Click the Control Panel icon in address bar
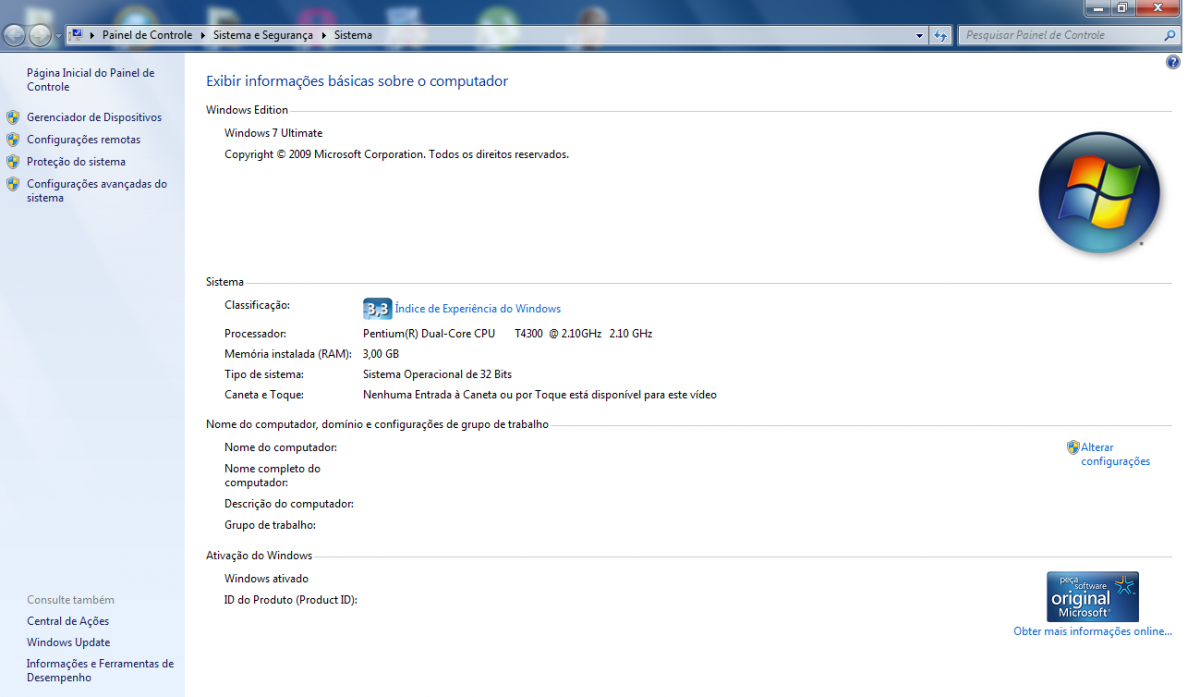The height and width of the screenshot is (697, 1200). click(x=77, y=35)
